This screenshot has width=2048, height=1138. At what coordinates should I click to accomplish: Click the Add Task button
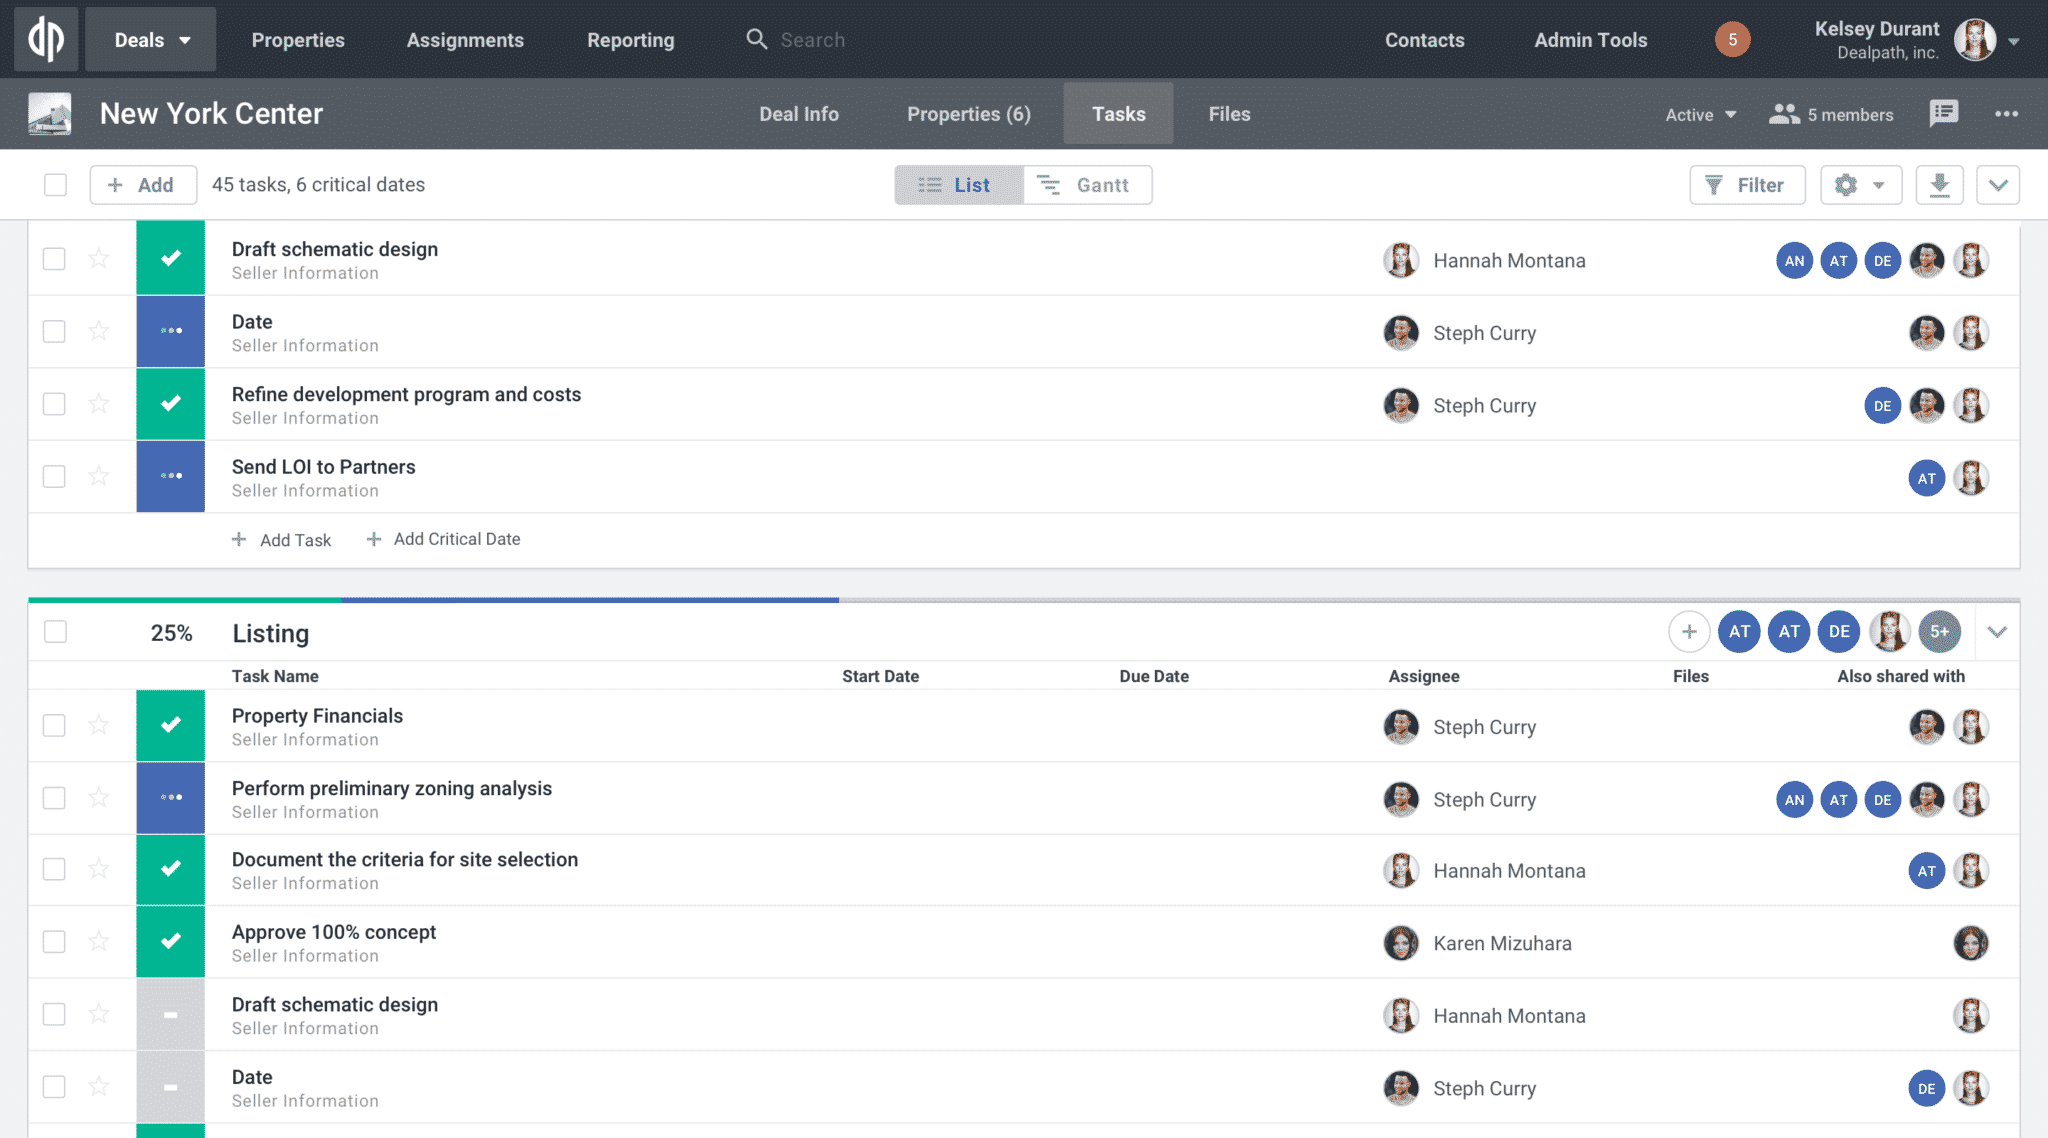point(282,539)
